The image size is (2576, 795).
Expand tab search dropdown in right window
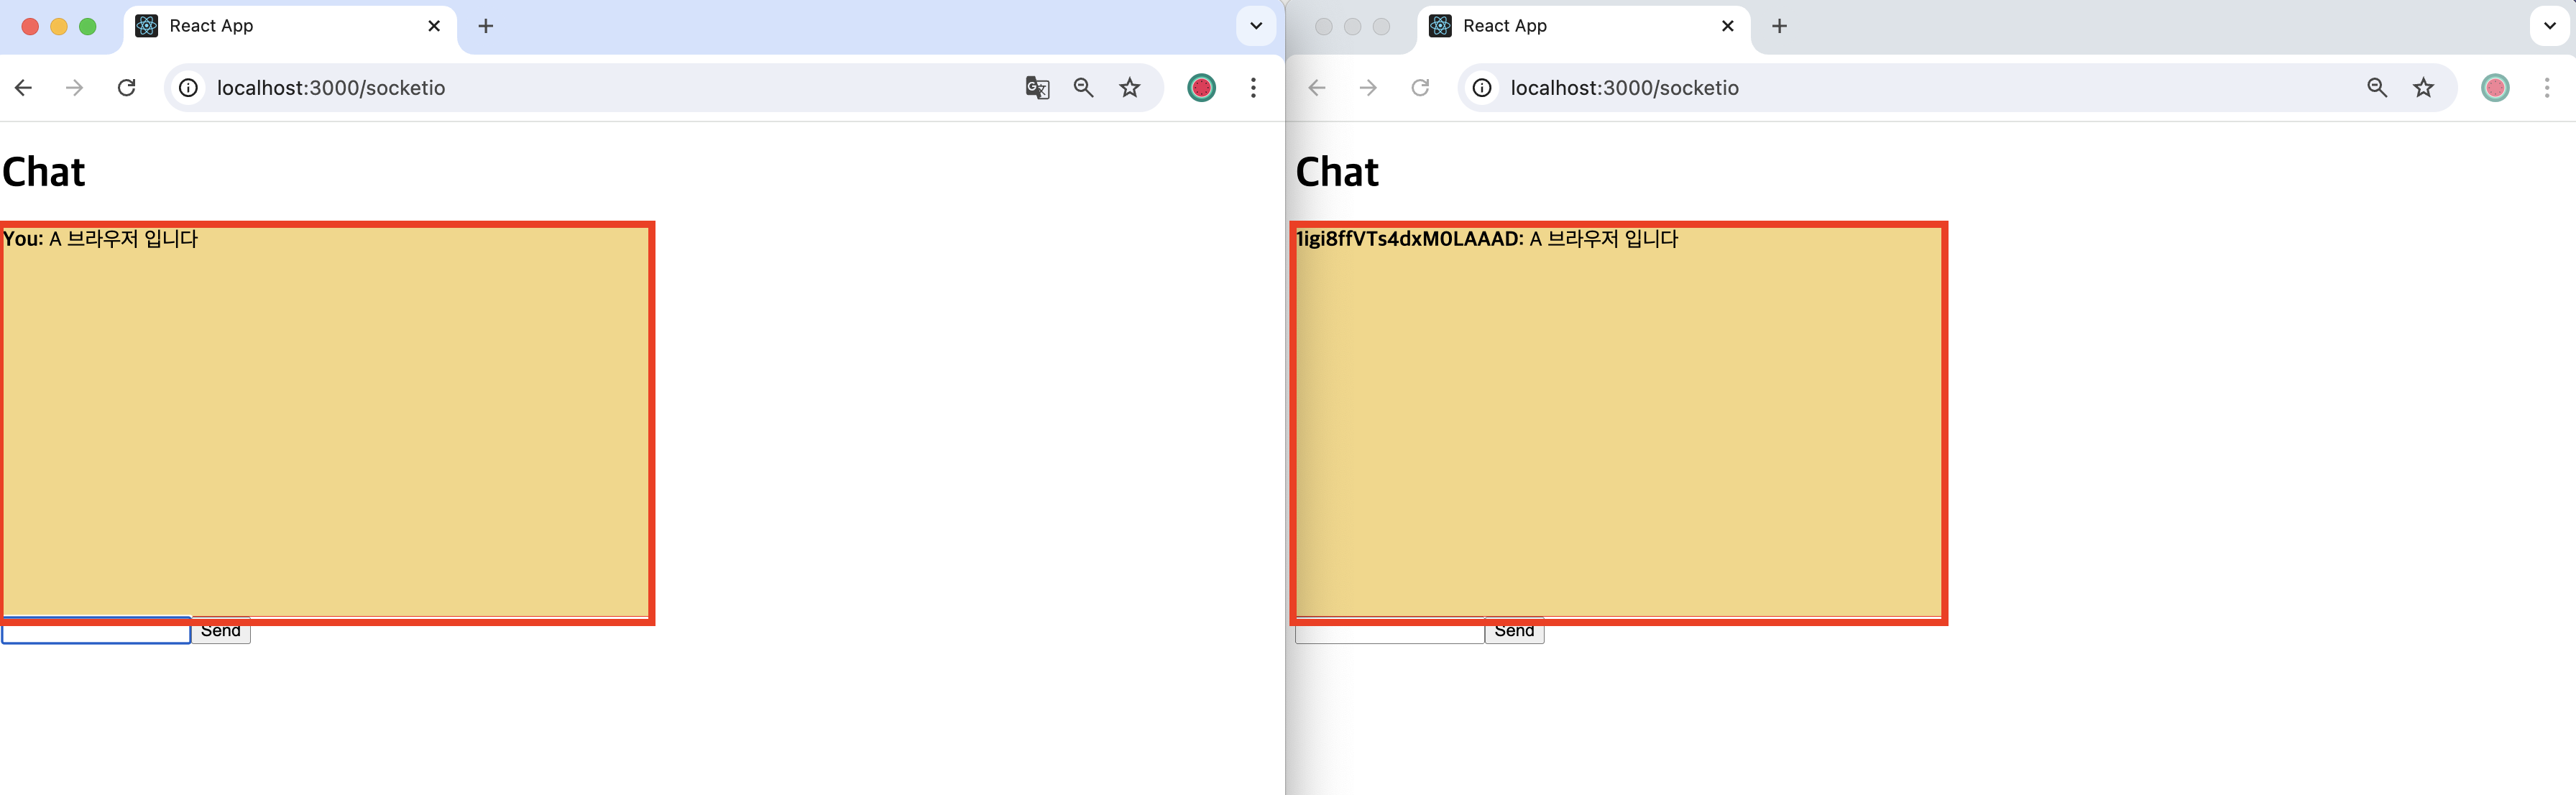pos(2549,26)
